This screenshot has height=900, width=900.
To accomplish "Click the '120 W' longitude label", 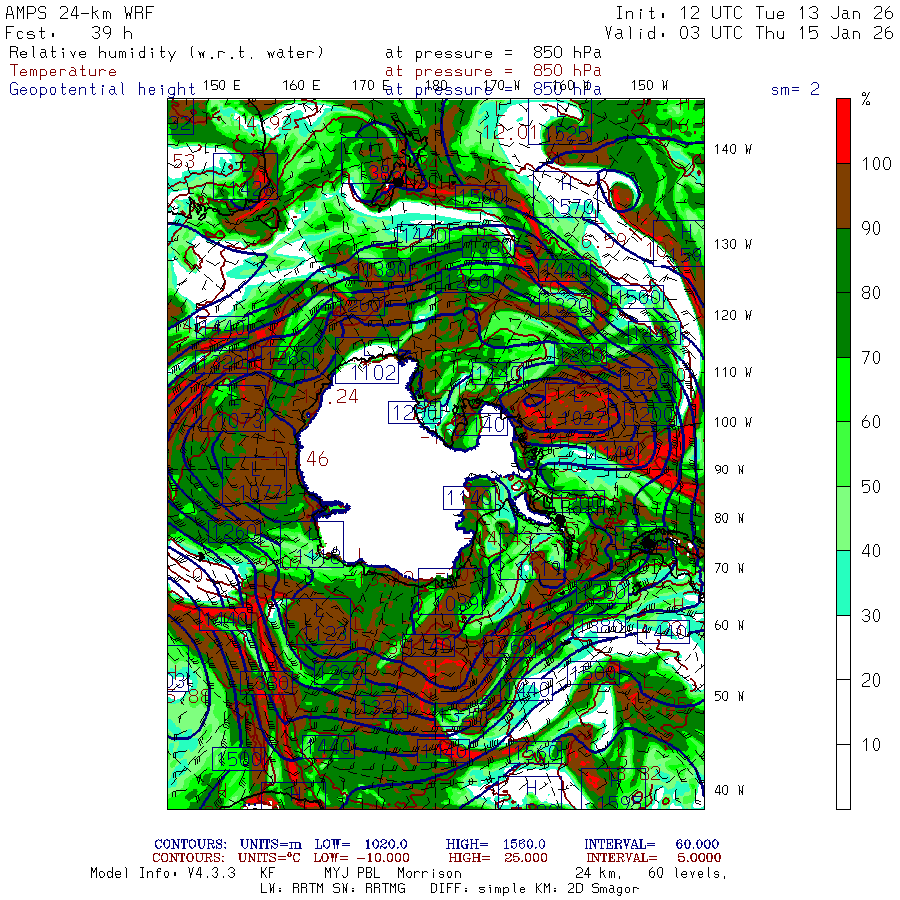I will (733, 315).
